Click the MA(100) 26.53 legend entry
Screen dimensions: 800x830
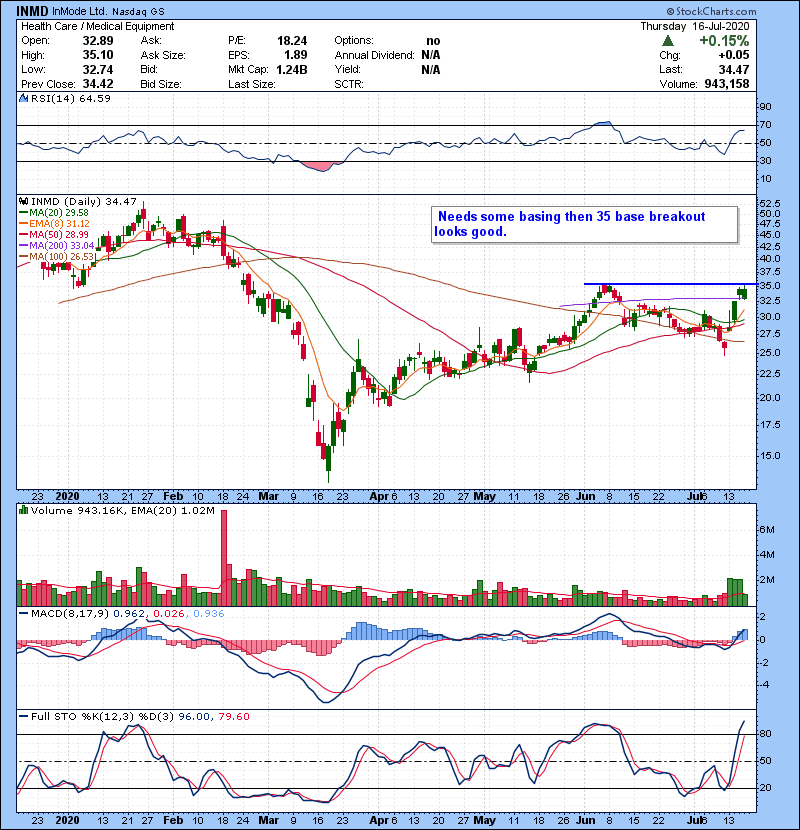click(x=57, y=257)
